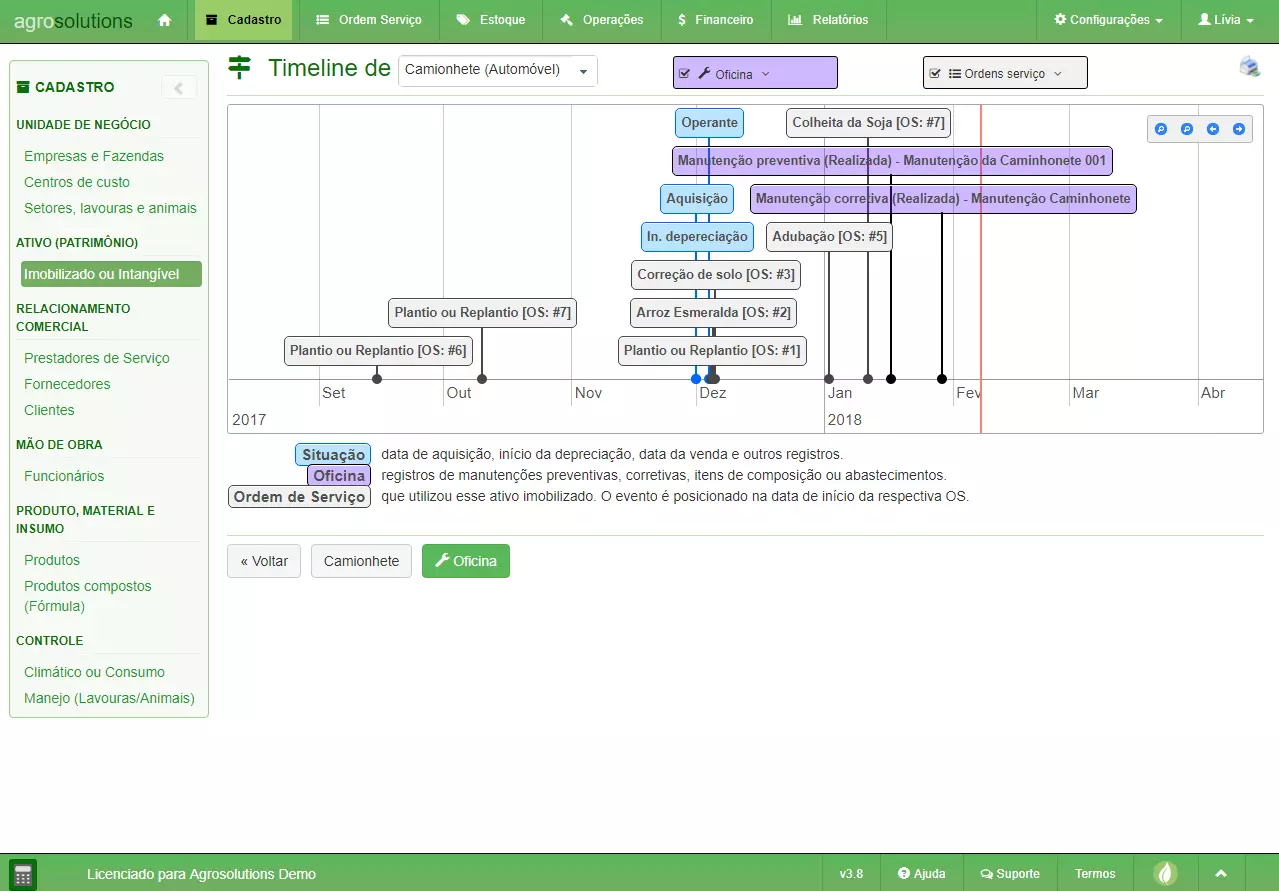
Task: Open the Lívia user menu
Action: coord(1225,20)
